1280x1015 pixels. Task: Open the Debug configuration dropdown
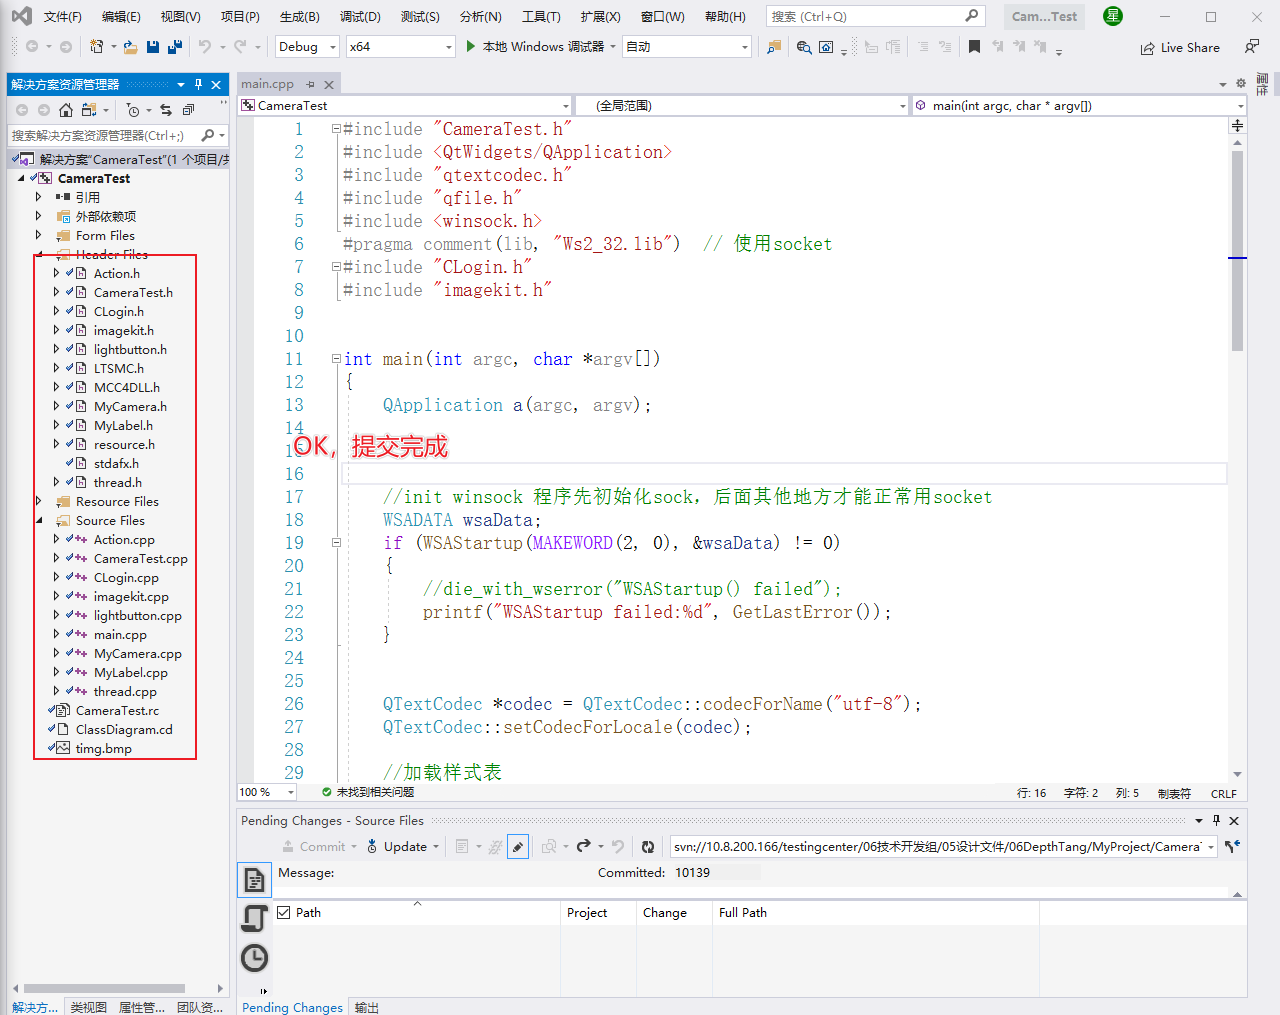(x=306, y=46)
